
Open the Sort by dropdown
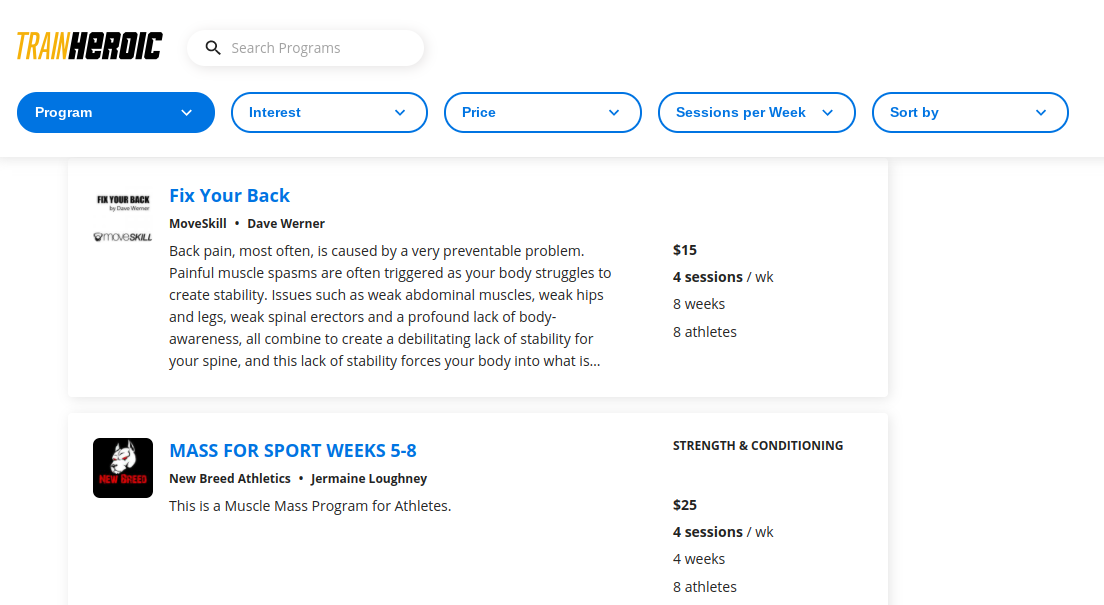970,113
